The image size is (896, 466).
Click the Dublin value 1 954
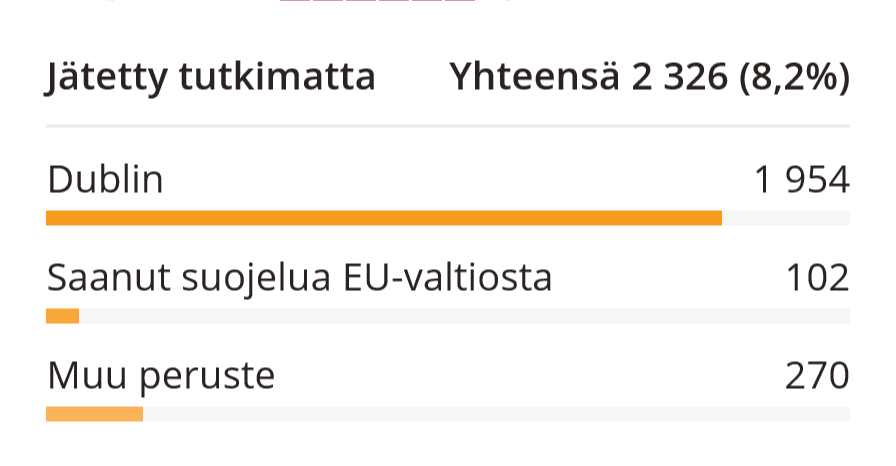(x=801, y=180)
